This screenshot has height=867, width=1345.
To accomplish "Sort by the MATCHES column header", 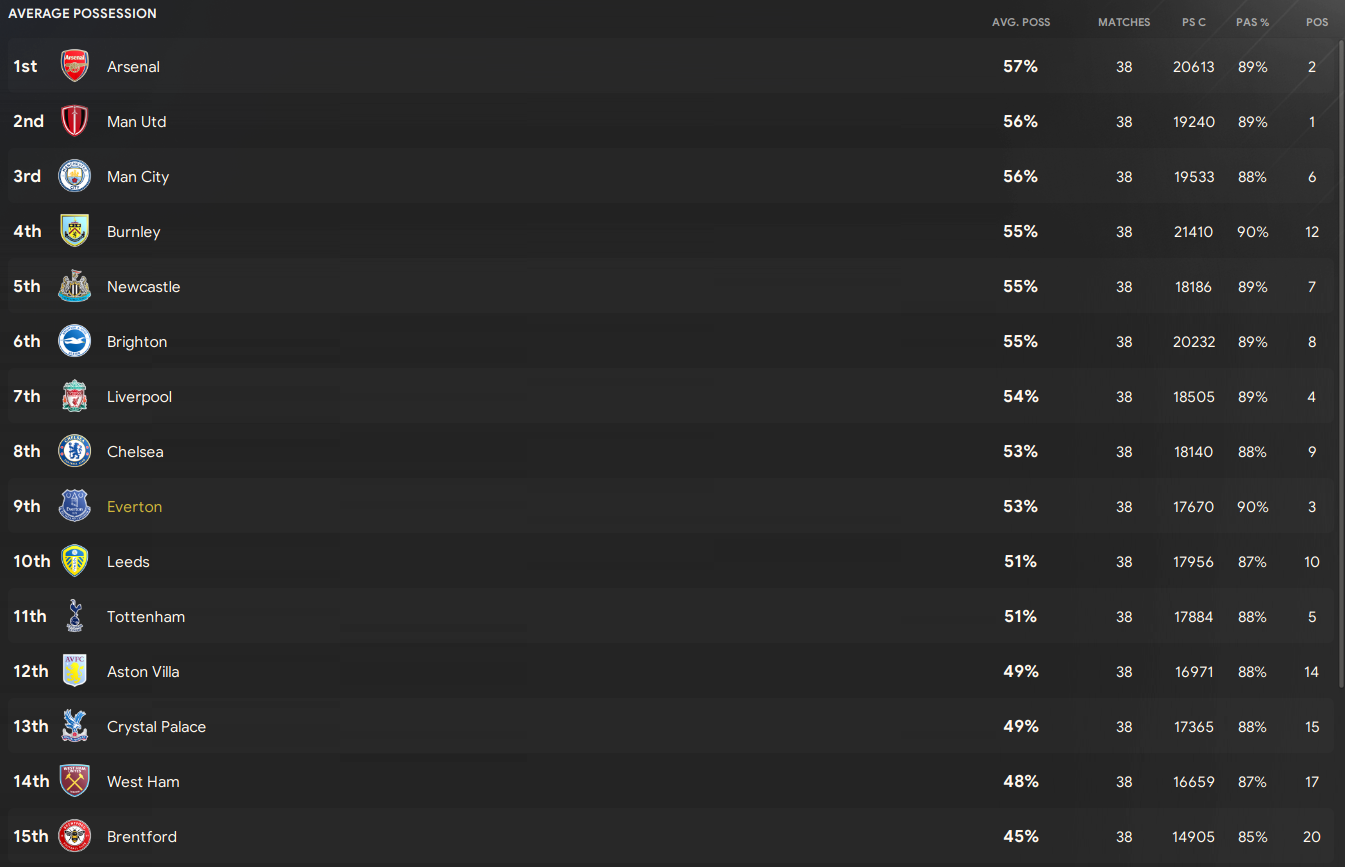I will coord(1124,22).
